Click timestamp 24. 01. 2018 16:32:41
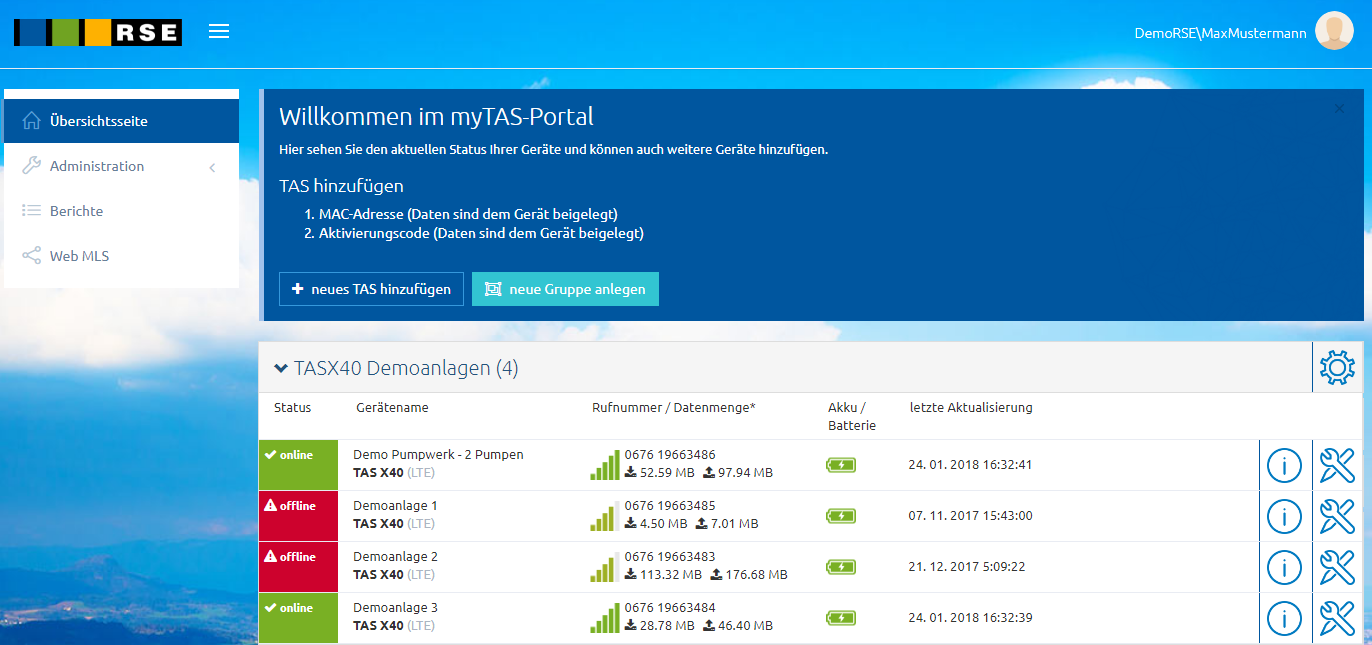1372x645 pixels. [x=970, y=465]
